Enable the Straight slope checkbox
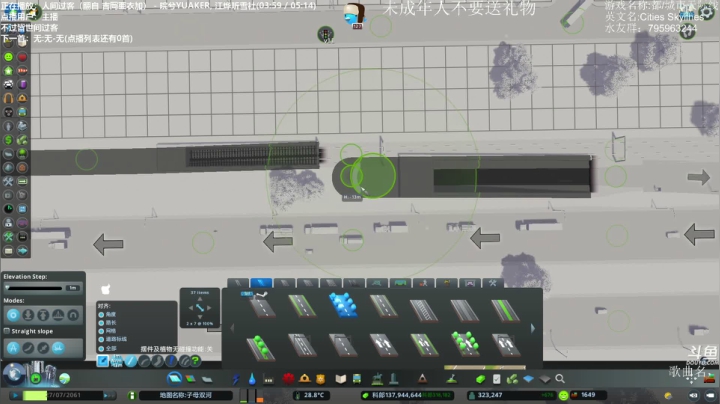 coord(7,331)
